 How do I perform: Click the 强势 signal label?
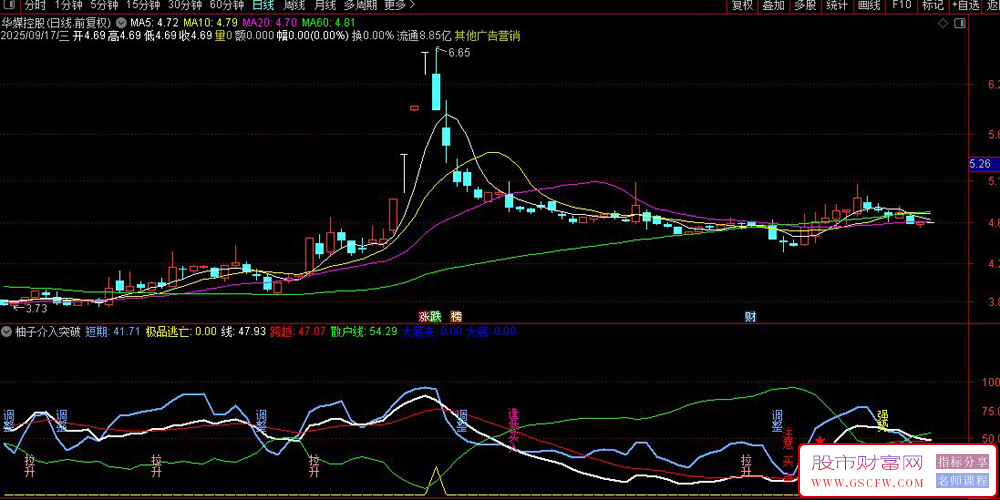[x=883, y=420]
